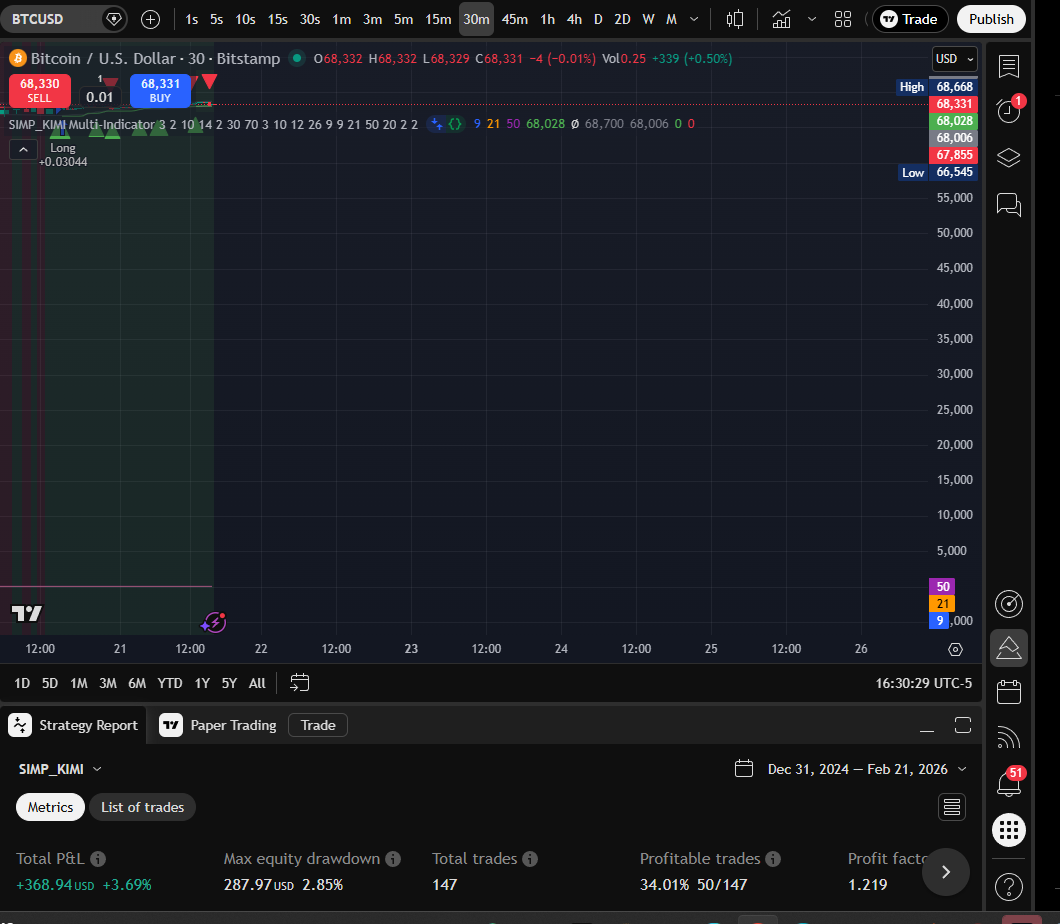Image resolution: width=1060 pixels, height=924 pixels.
Task: Open the candlestick chart style icon
Action: coord(735,19)
